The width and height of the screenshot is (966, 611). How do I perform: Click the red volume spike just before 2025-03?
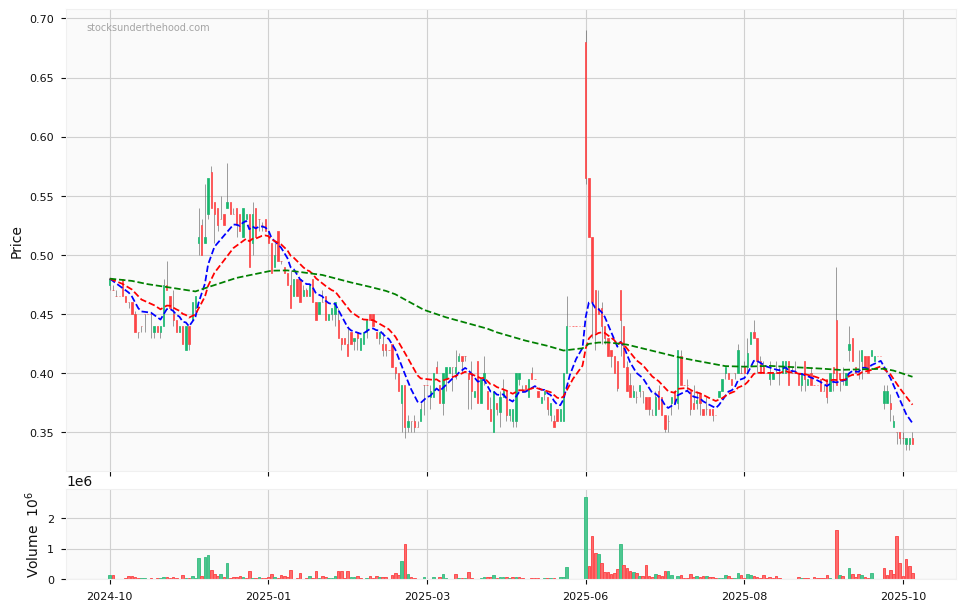click(405, 562)
